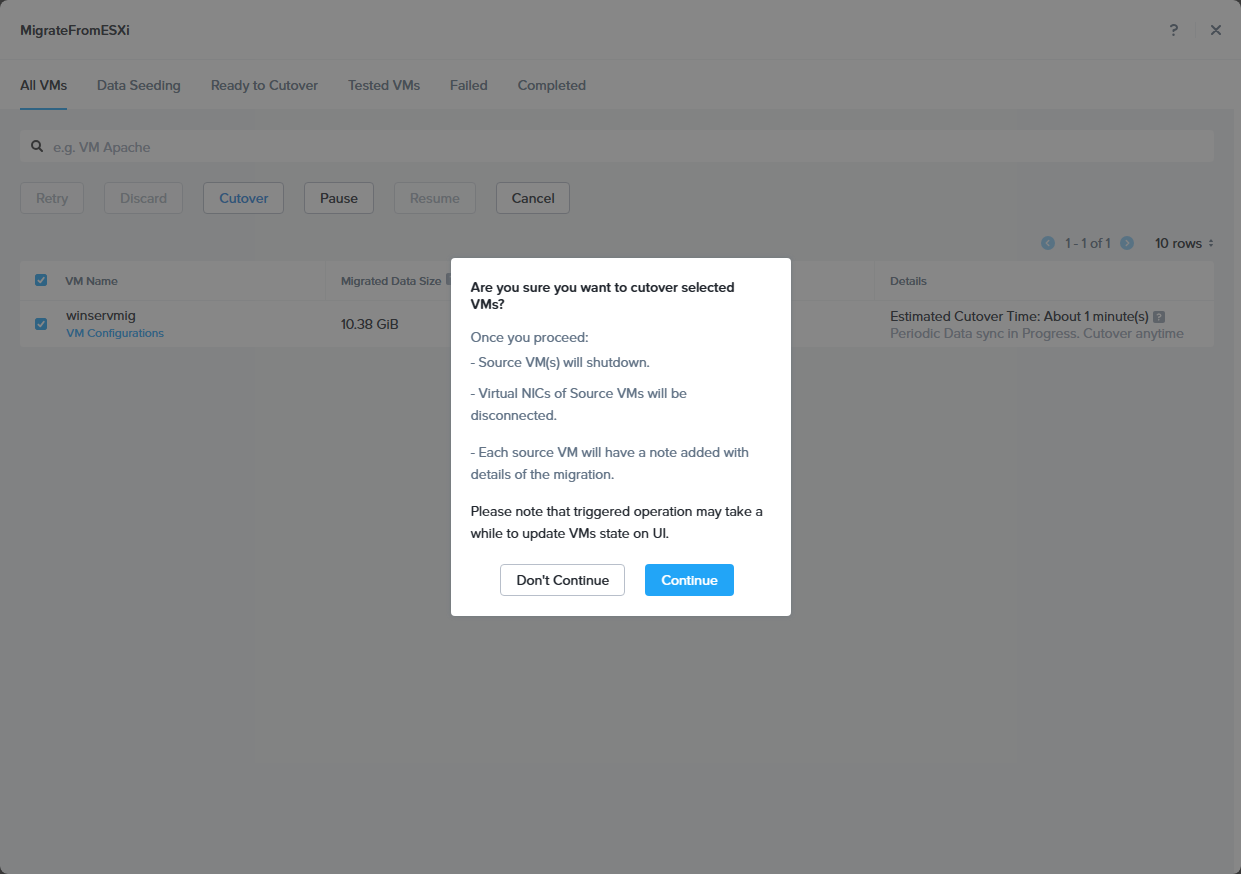Image resolution: width=1241 pixels, height=874 pixels.
Task: Click the Cutover button
Action: (x=244, y=198)
